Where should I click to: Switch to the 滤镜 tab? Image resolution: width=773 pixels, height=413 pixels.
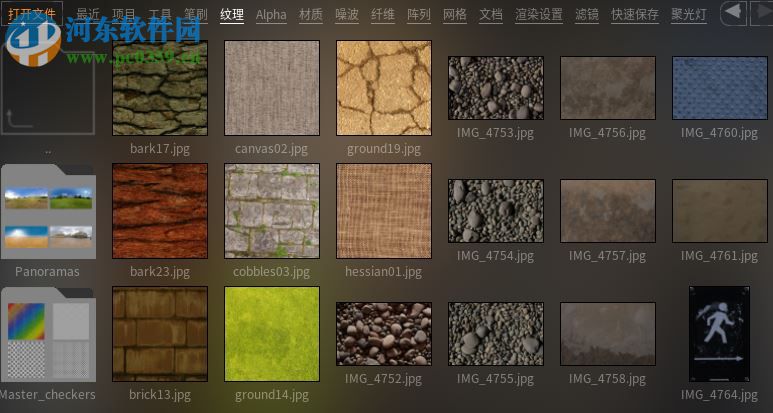(587, 15)
